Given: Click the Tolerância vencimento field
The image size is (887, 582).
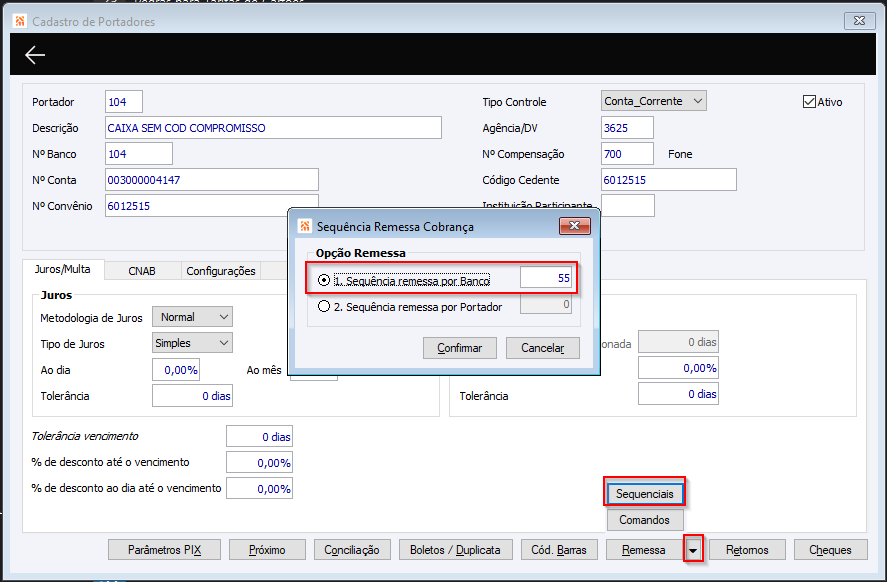Looking at the screenshot, I should [x=259, y=437].
